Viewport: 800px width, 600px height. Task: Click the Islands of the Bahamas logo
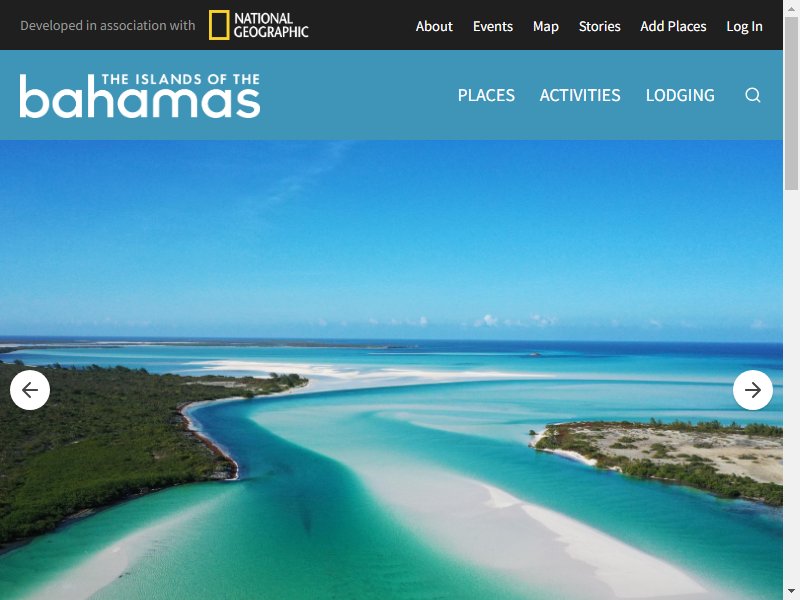[140, 95]
